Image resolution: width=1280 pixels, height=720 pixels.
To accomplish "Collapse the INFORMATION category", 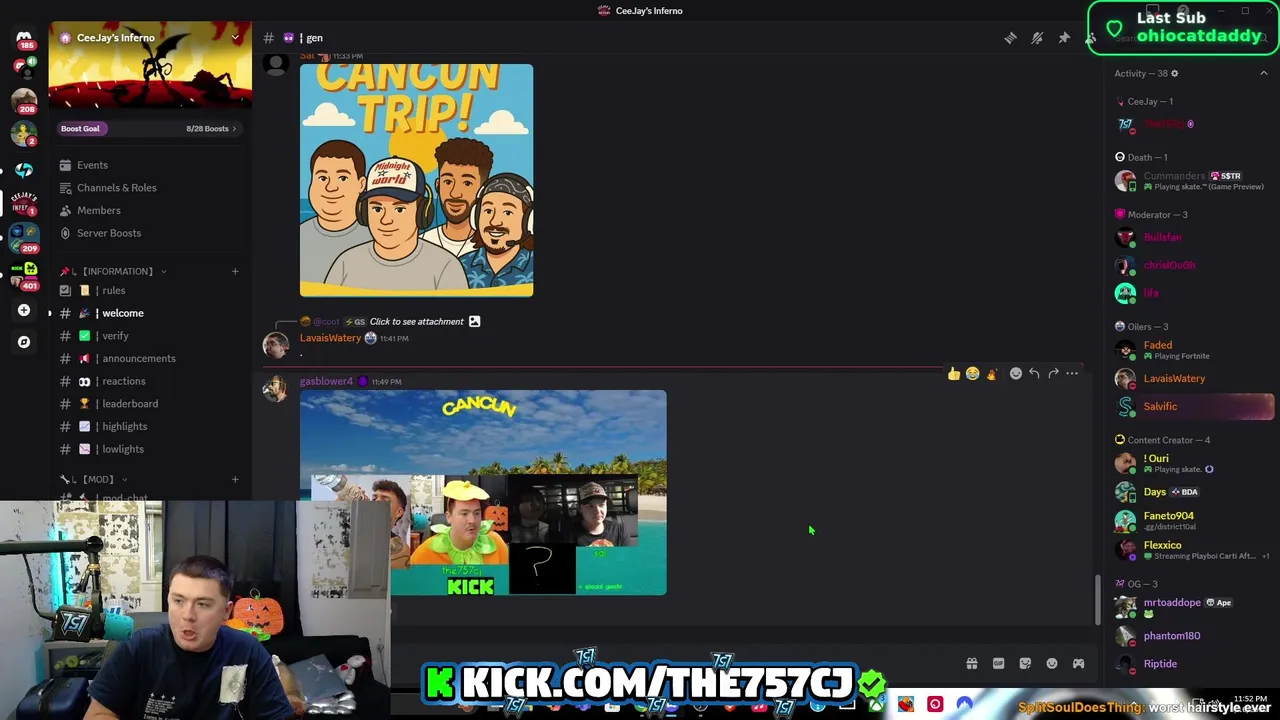I will coord(163,271).
